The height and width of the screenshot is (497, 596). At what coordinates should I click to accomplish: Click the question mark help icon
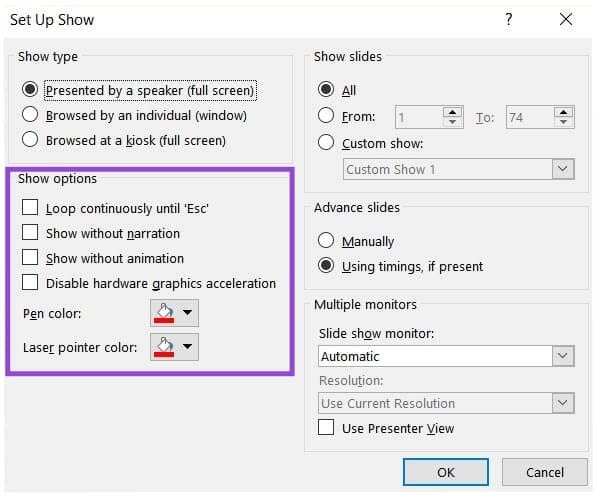509,19
